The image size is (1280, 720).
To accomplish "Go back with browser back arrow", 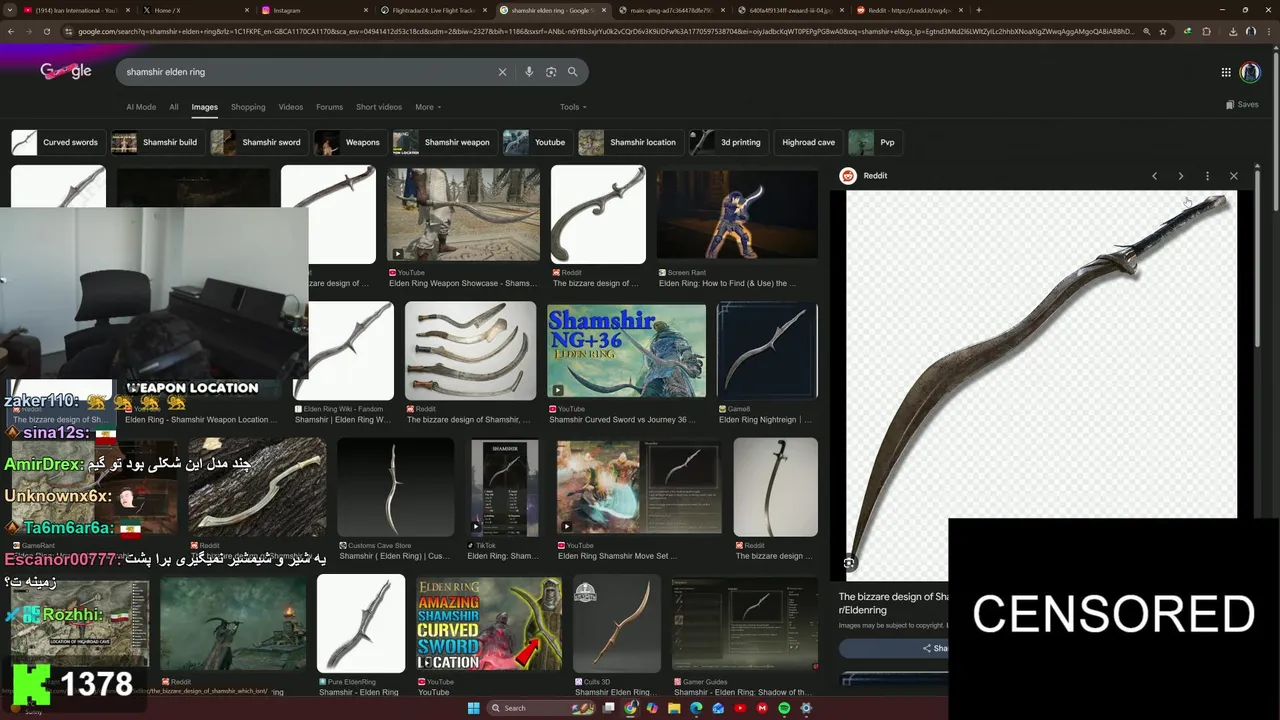I will point(11,31).
